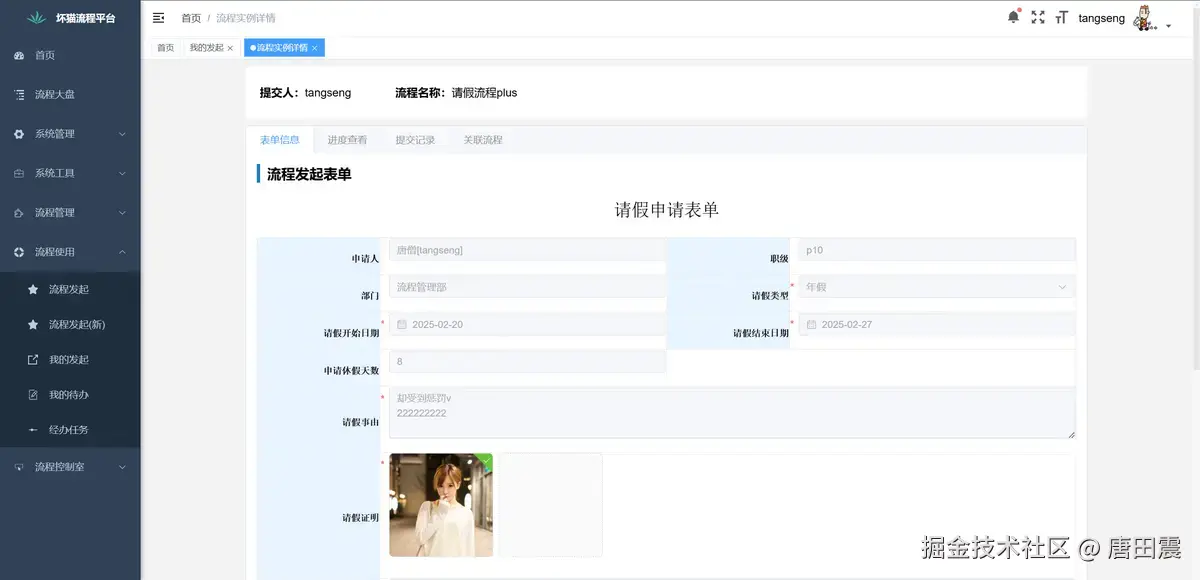Screen dimensions: 1200x580
Task: Click the 经办任务 icon in sidebar
Action: coord(33,429)
